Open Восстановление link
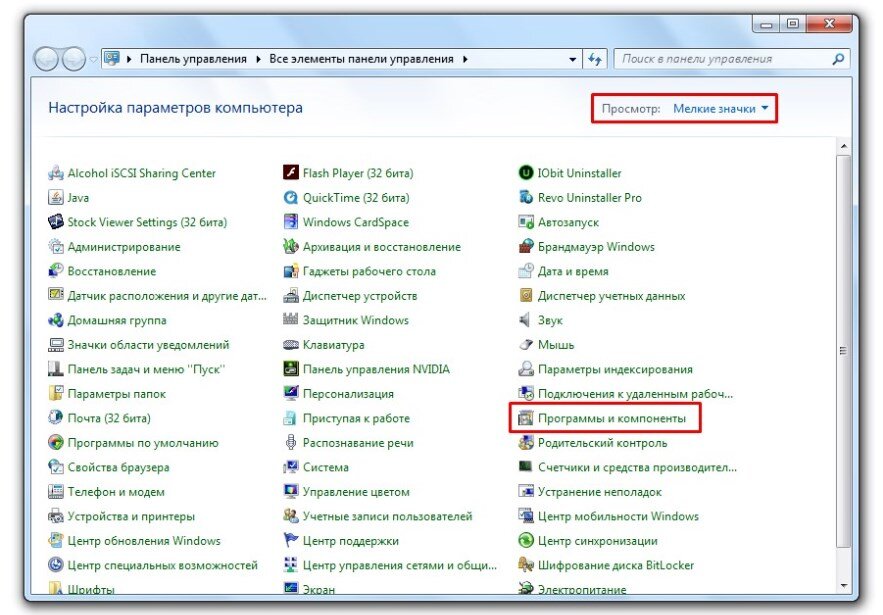The image size is (883, 615). [112, 271]
